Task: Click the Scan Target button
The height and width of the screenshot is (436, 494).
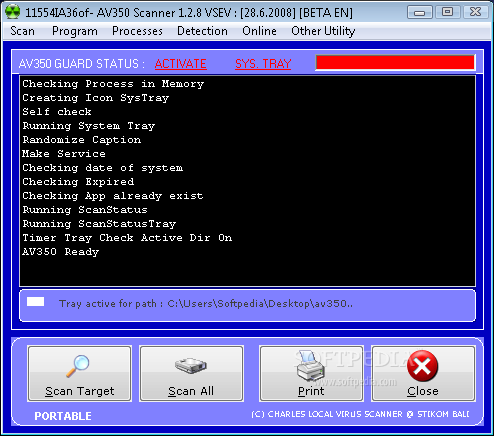Action: click(x=79, y=373)
